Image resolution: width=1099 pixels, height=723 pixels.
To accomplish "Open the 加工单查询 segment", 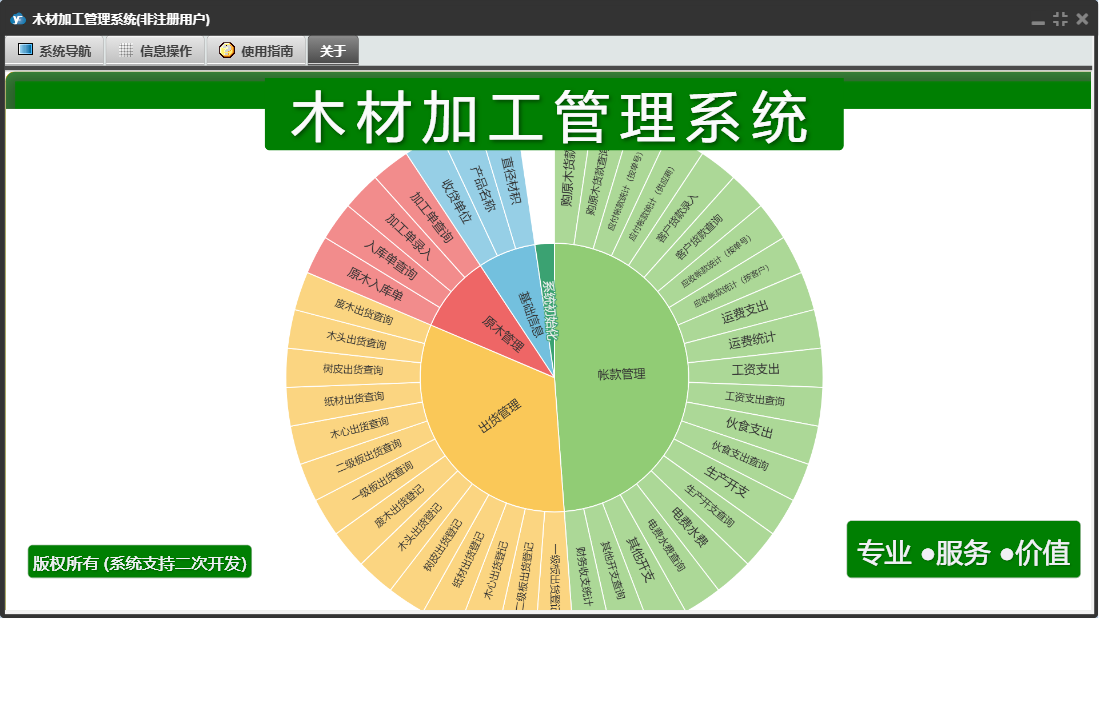I will coord(430,217).
